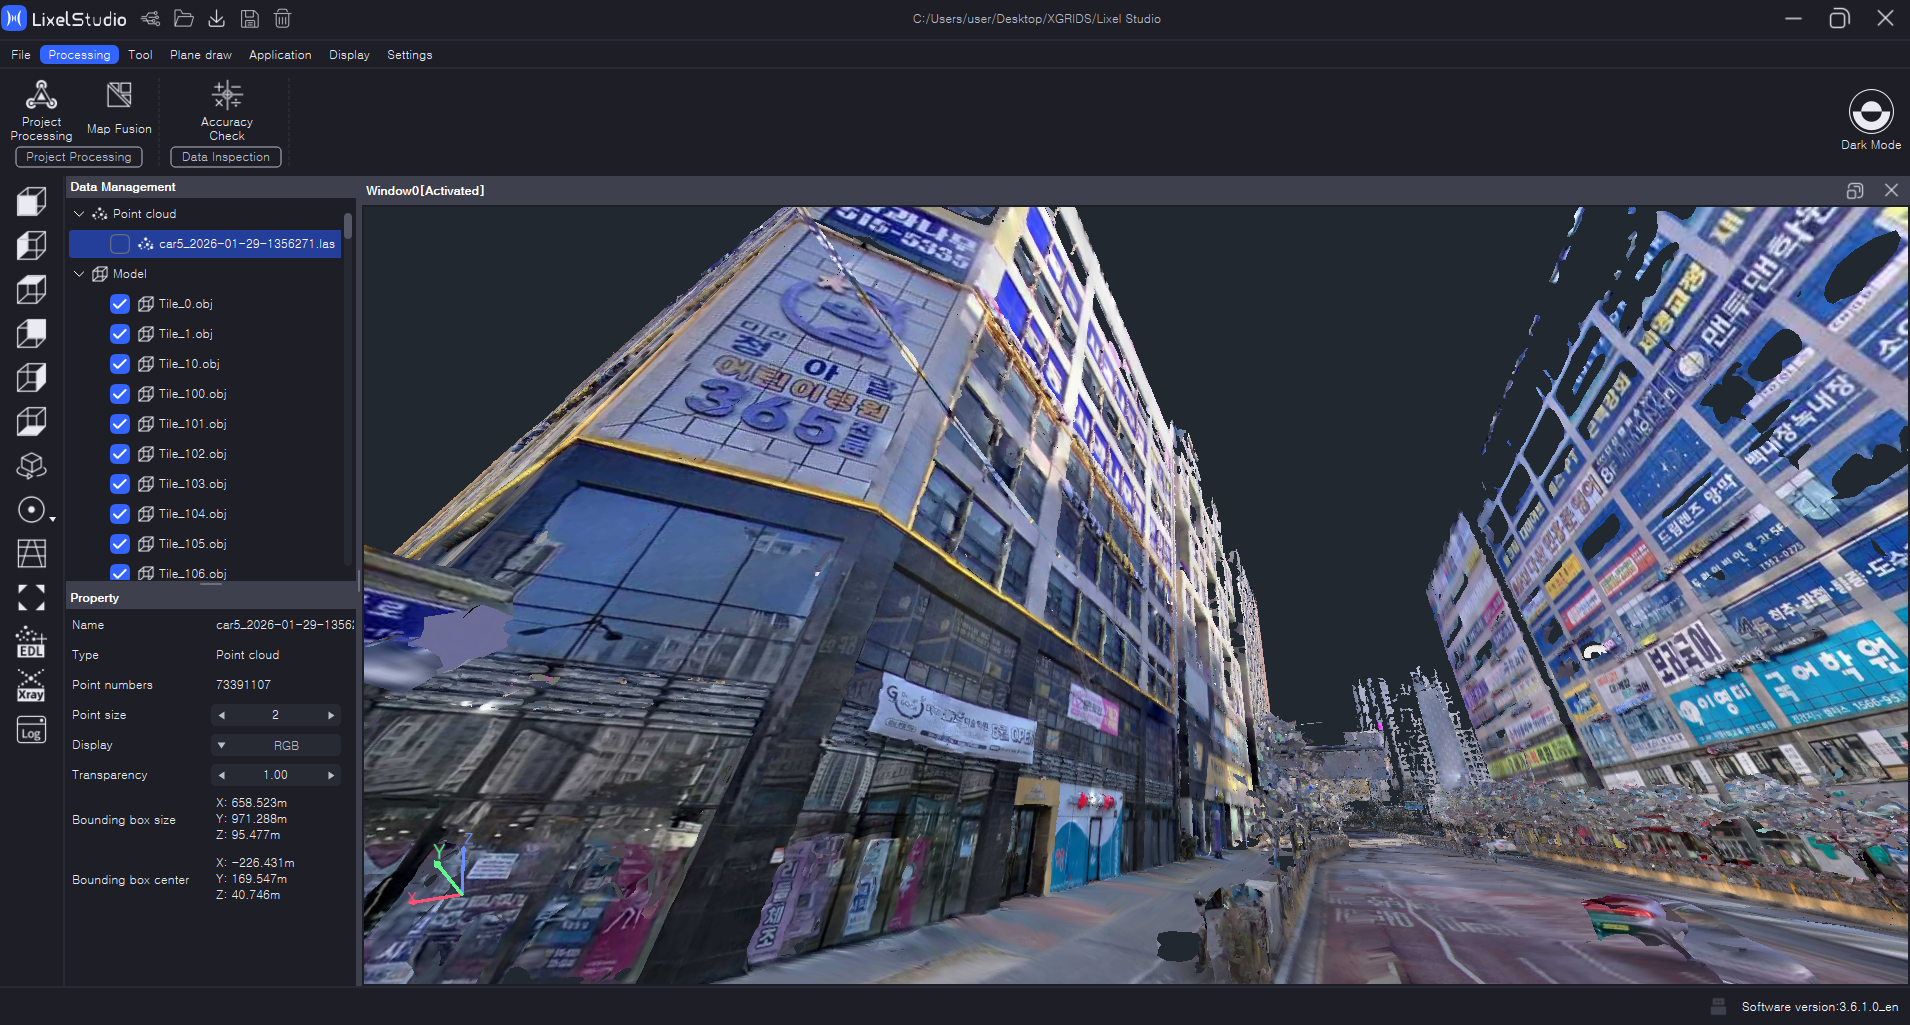The width and height of the screenshot is (1910, 1025).
Task: Enable the car5 .las point cloud checkbox
Action: (120, 244)
